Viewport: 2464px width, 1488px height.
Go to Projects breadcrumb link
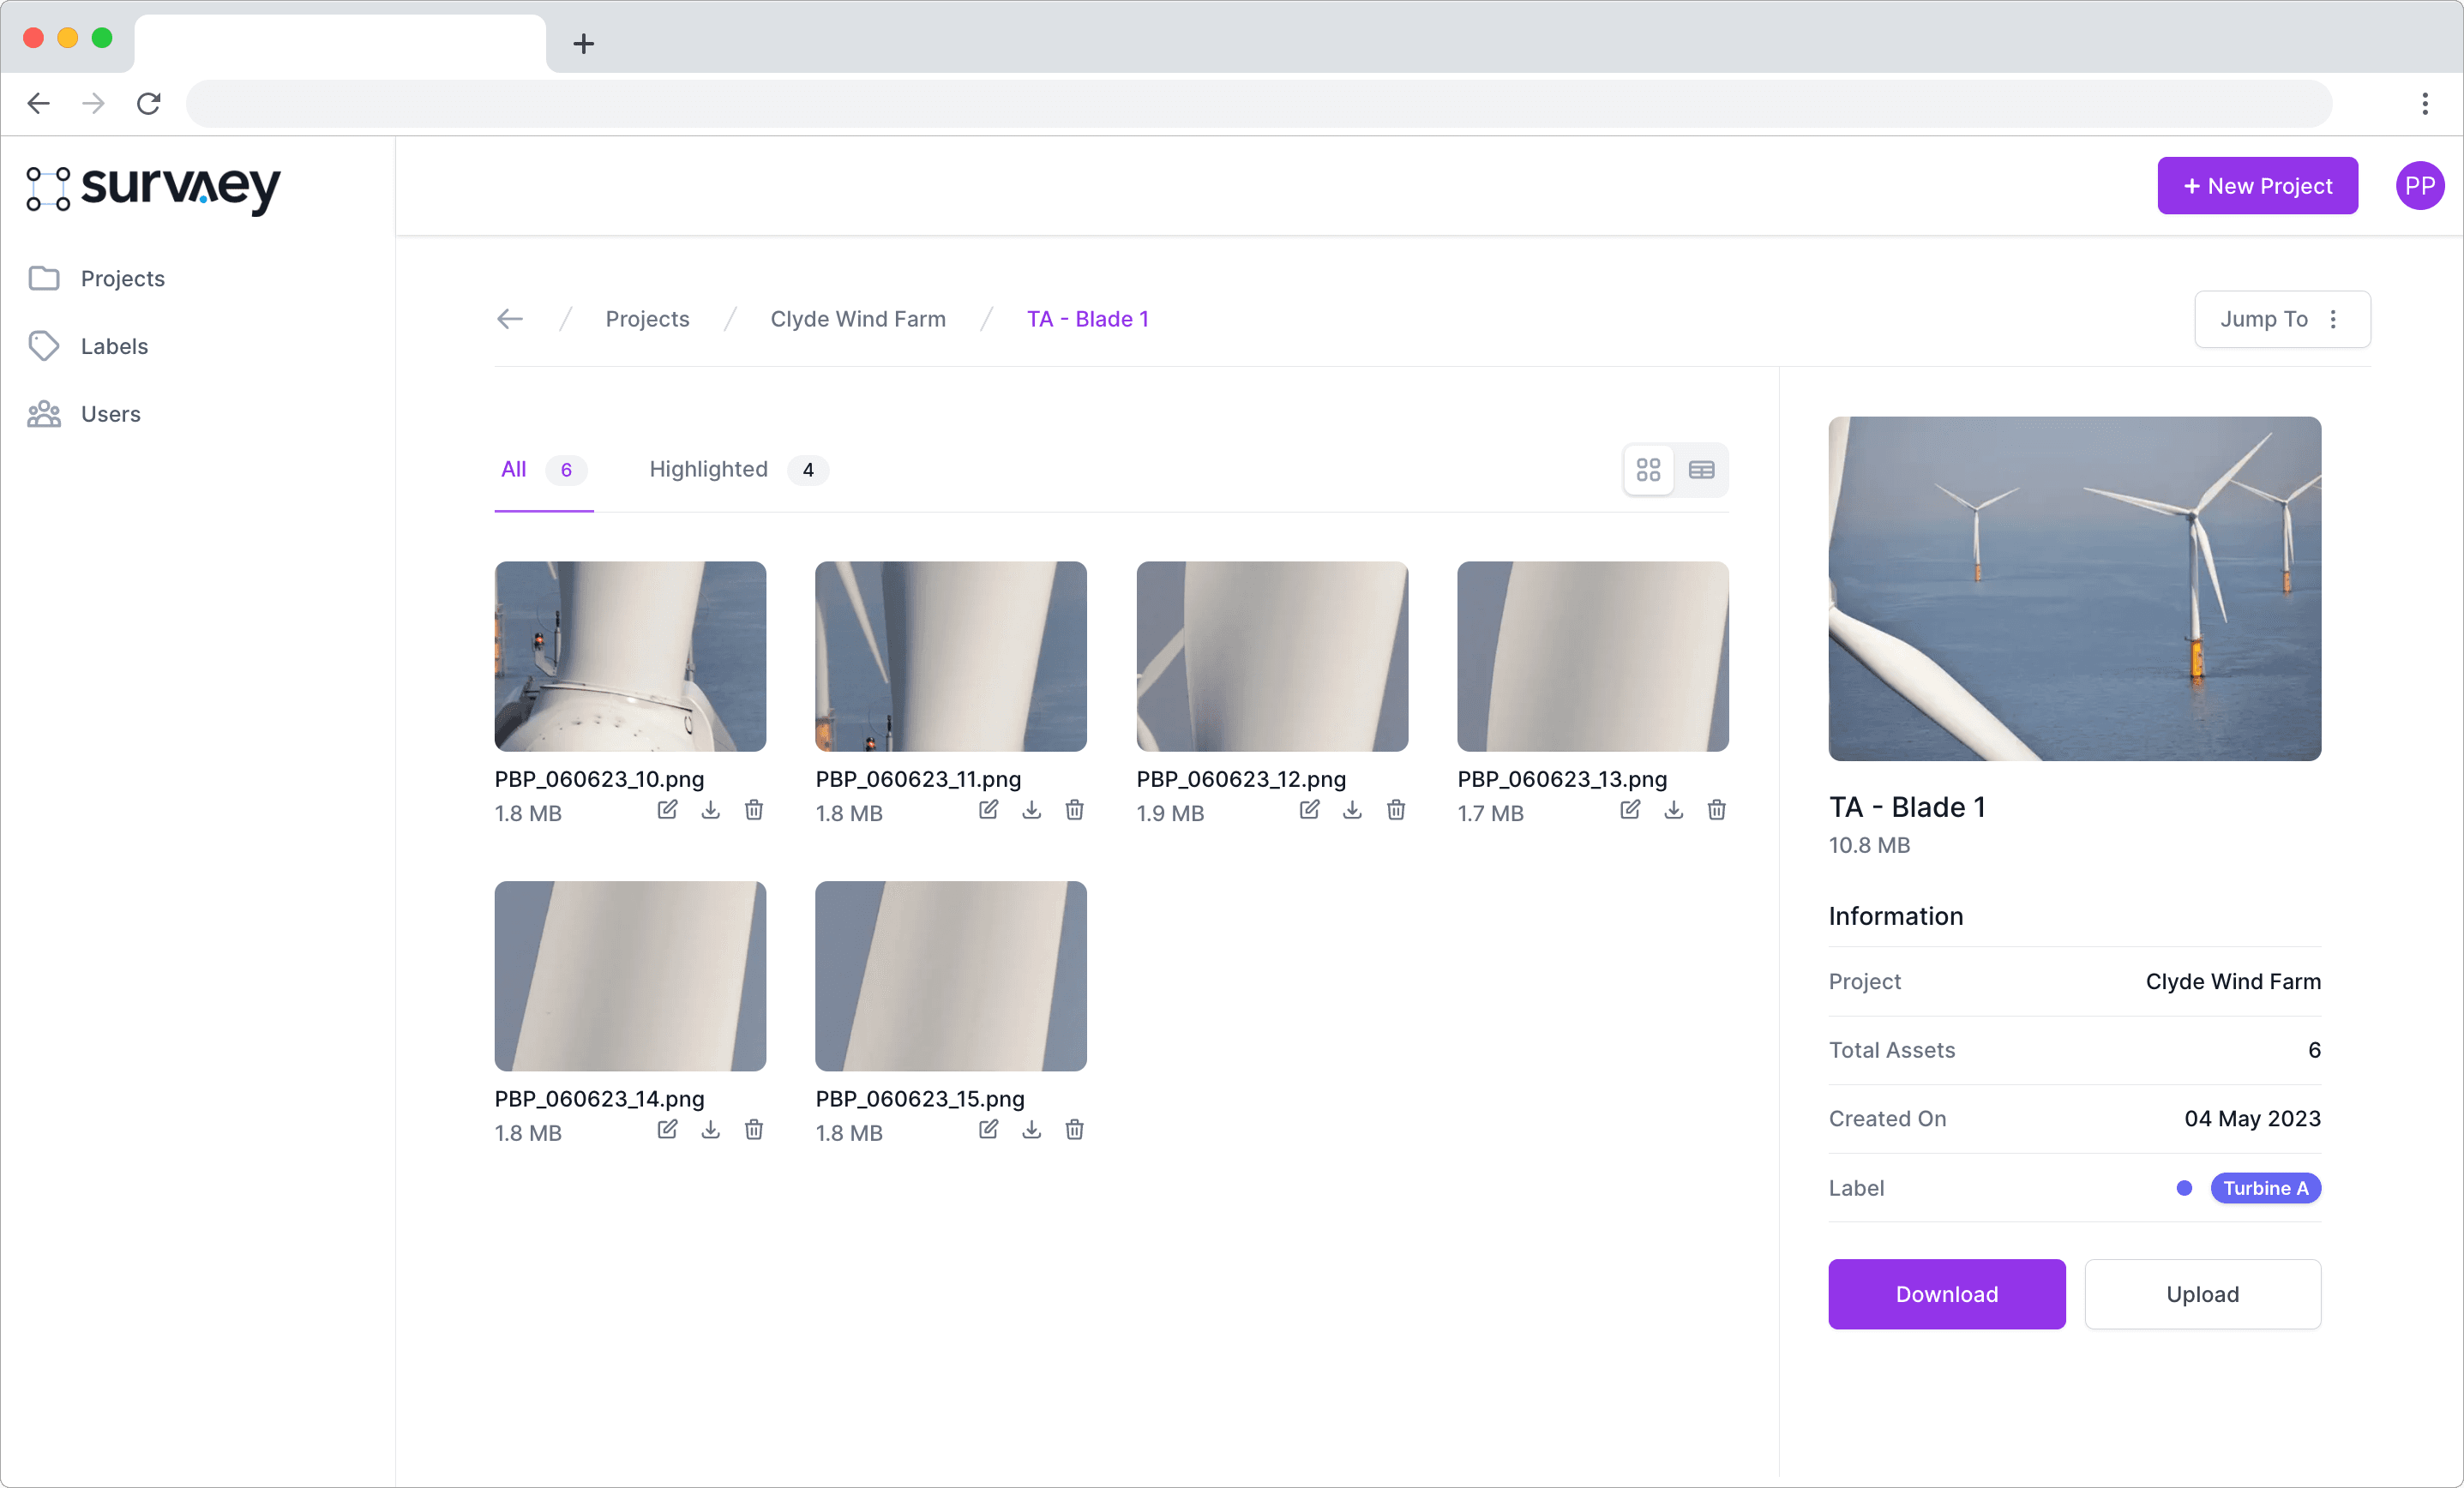[x=647, y=319]
